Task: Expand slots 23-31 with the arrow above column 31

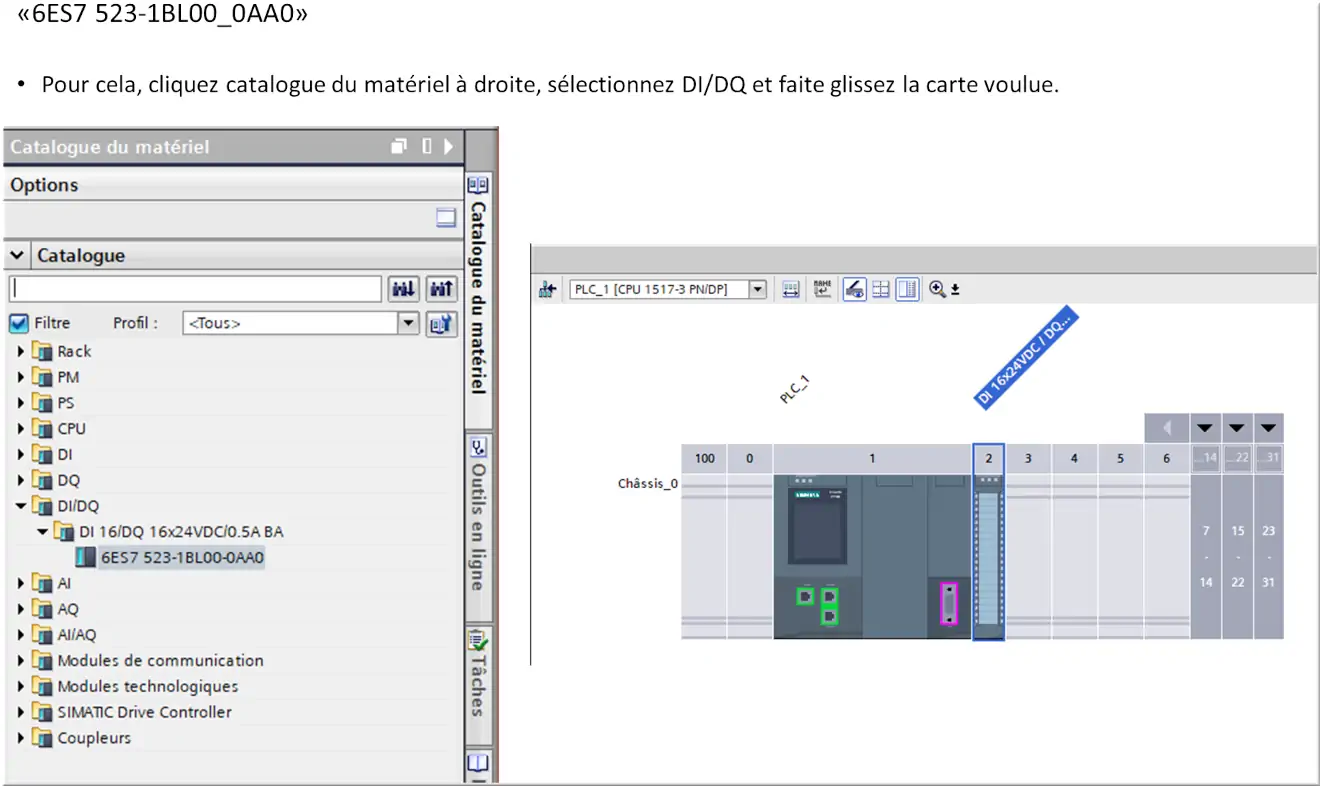Action: (1268, 428)
